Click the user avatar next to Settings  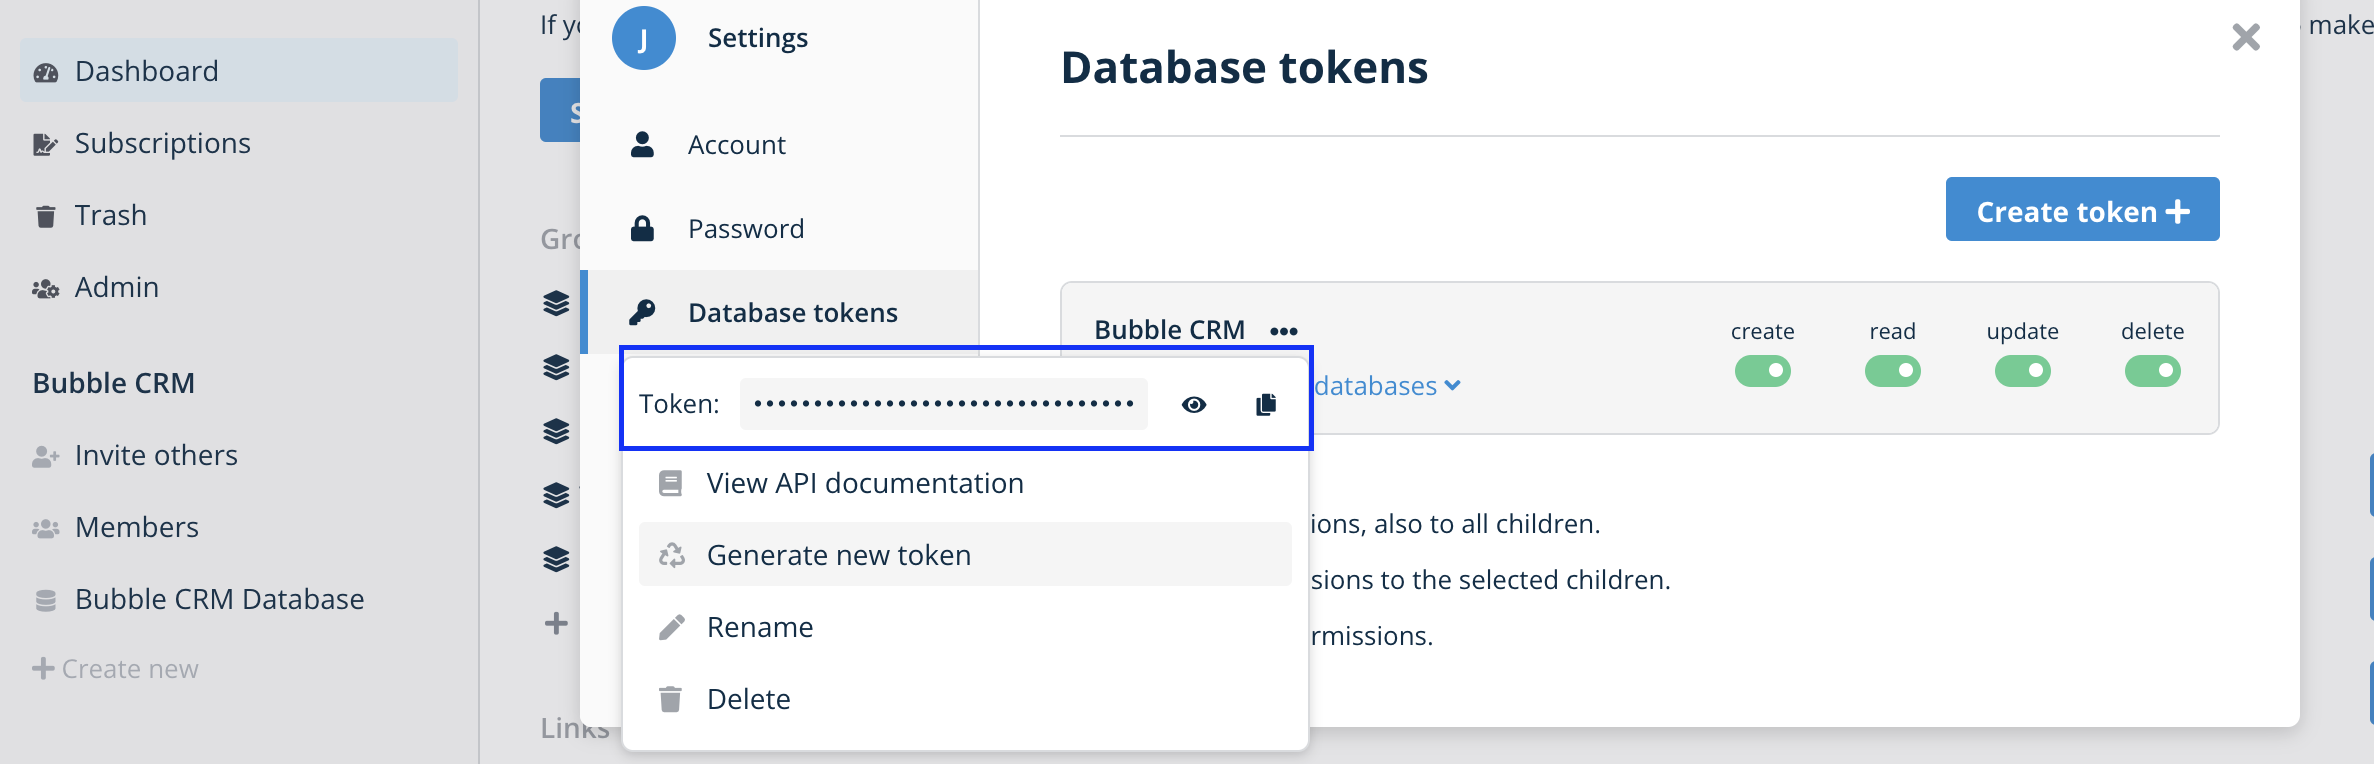pos(643,37)
